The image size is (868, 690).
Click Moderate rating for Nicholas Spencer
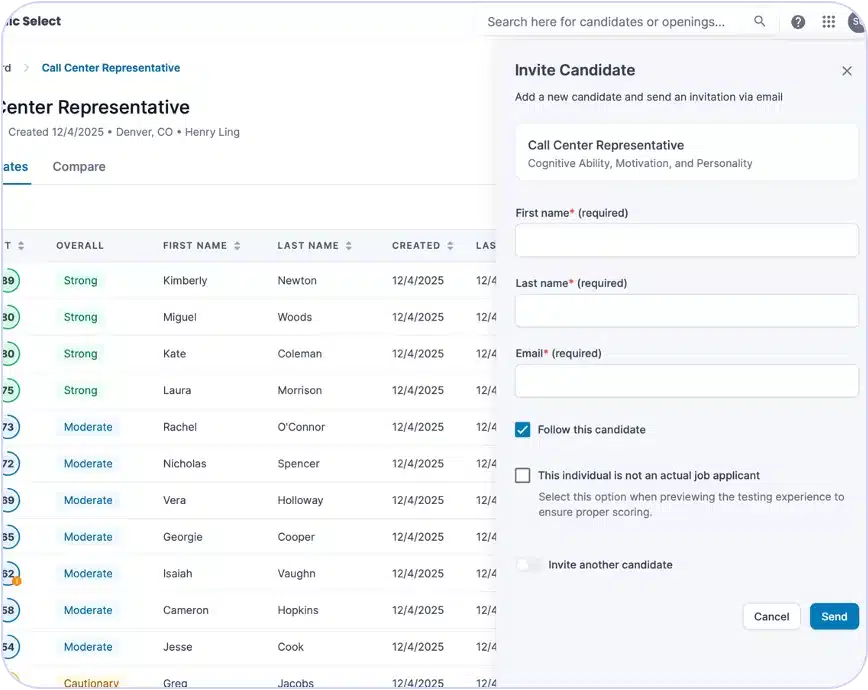[x=88, y=464]
